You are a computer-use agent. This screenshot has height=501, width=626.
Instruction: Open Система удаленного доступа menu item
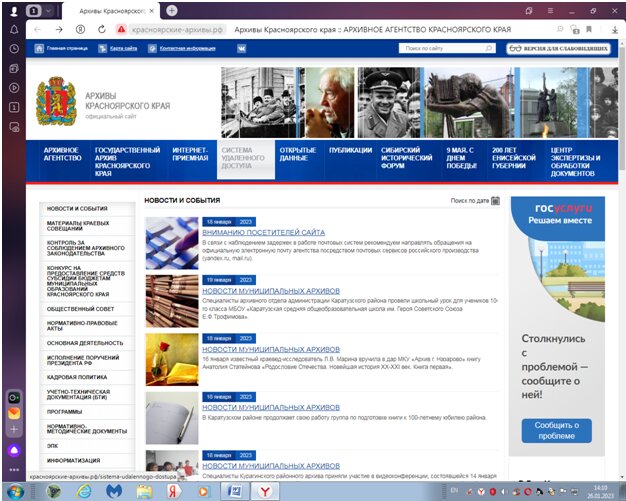(x=246, y=158)
